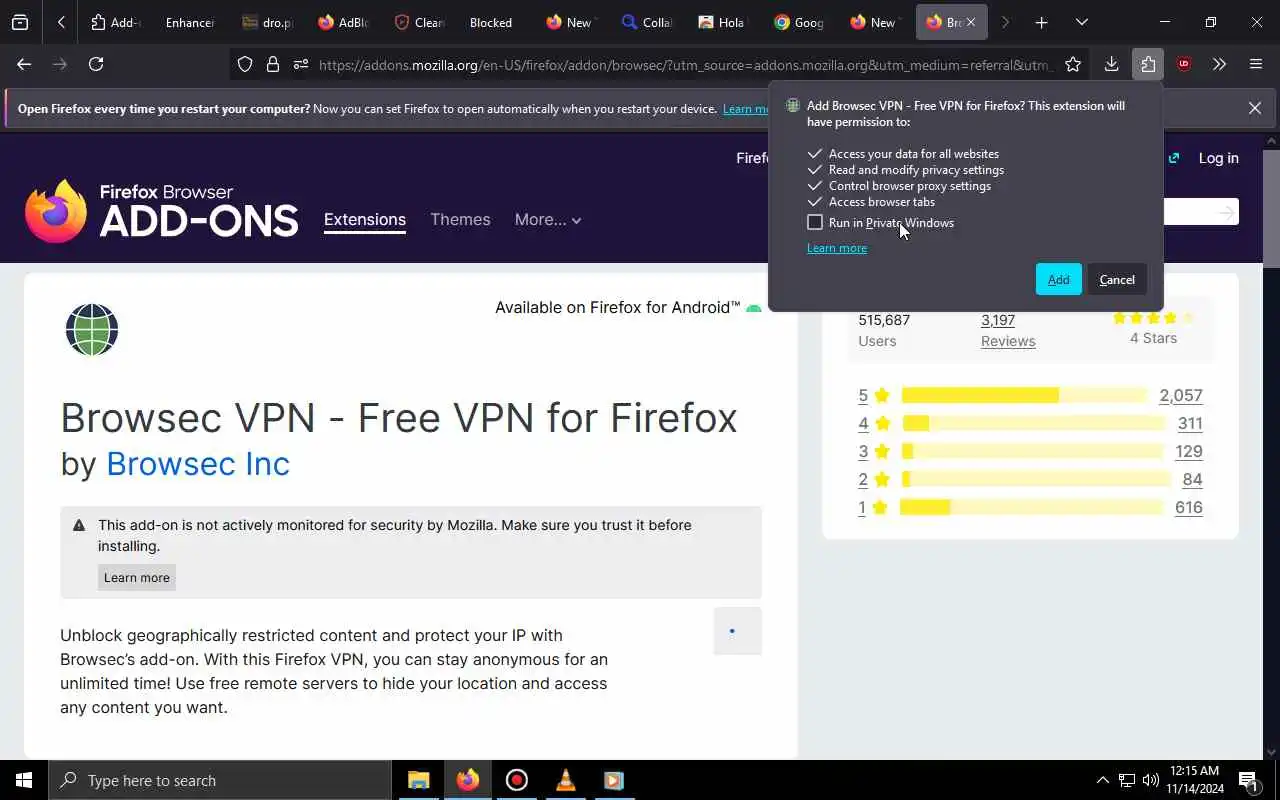Go back to previous page
This screenshot has width=1280, height=800.
point(24,64)
